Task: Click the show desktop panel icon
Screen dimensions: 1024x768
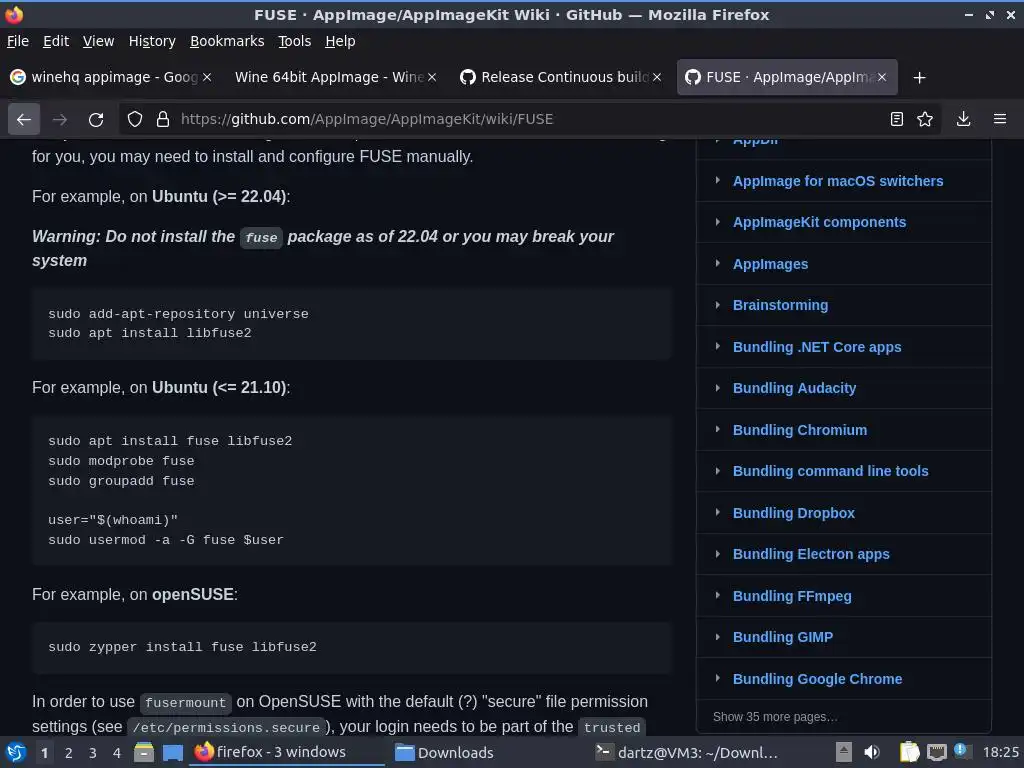Action: (172, 752)
